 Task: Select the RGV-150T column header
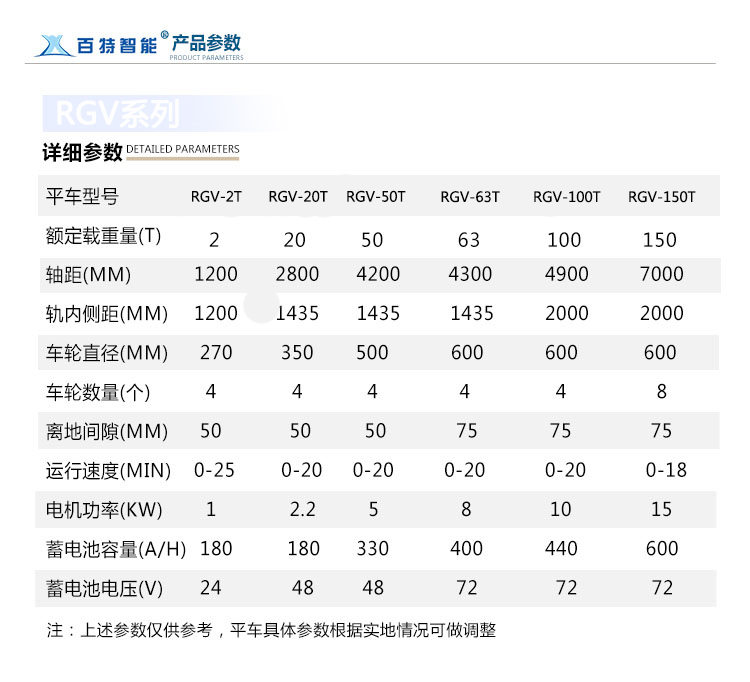click(x=661, y=197)
